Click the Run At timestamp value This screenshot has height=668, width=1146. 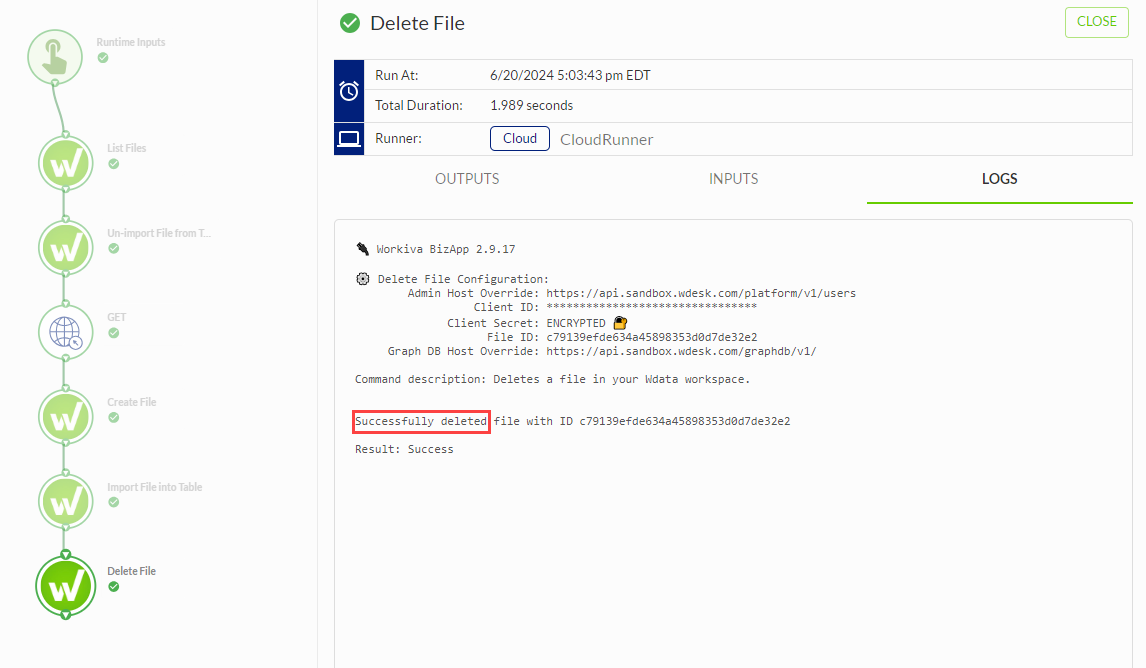click(570, 75)
